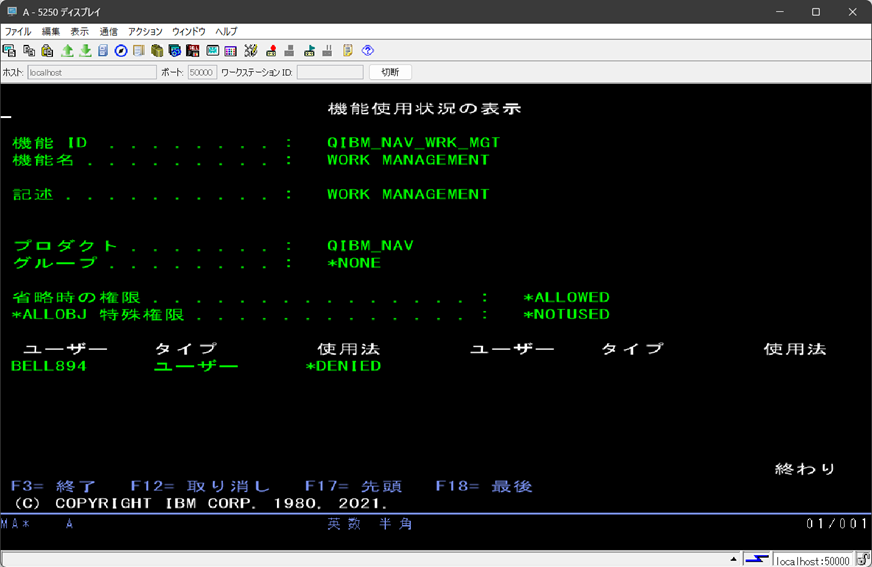Click the crossed tools settings icon
872x567 pixels.
[x=250, y=50]
